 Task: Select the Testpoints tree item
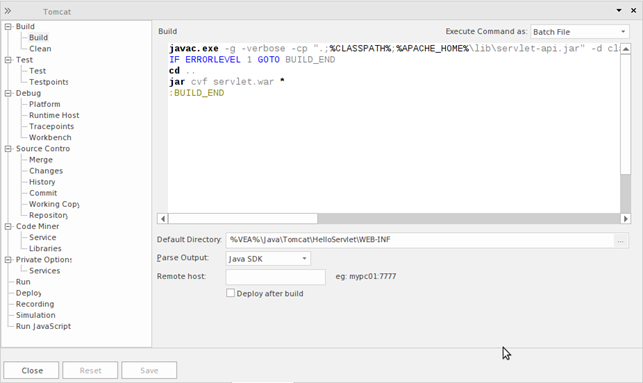point(48,82)
